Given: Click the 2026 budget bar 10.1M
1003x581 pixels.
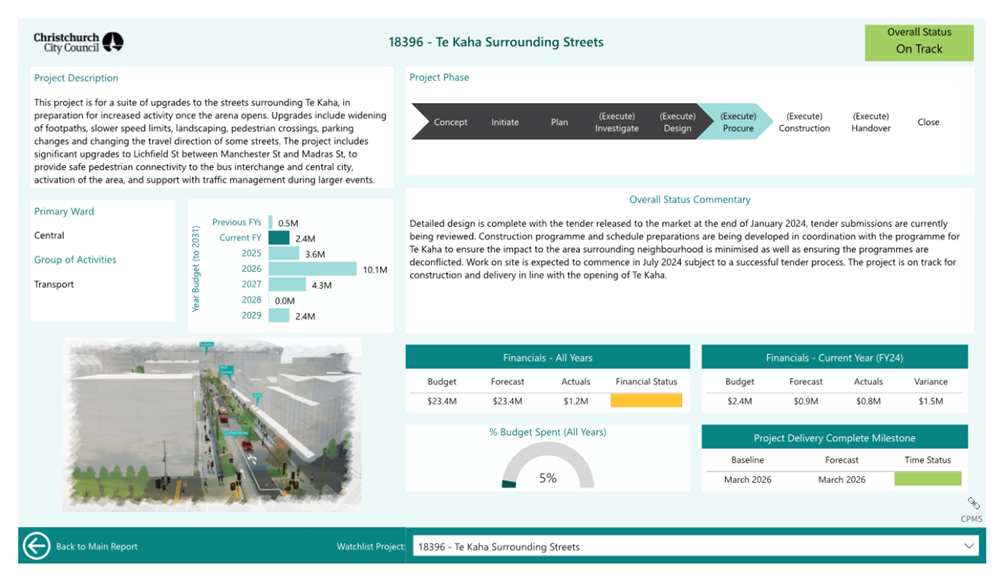Looking at the screenshot, I should tap(312, 269).
